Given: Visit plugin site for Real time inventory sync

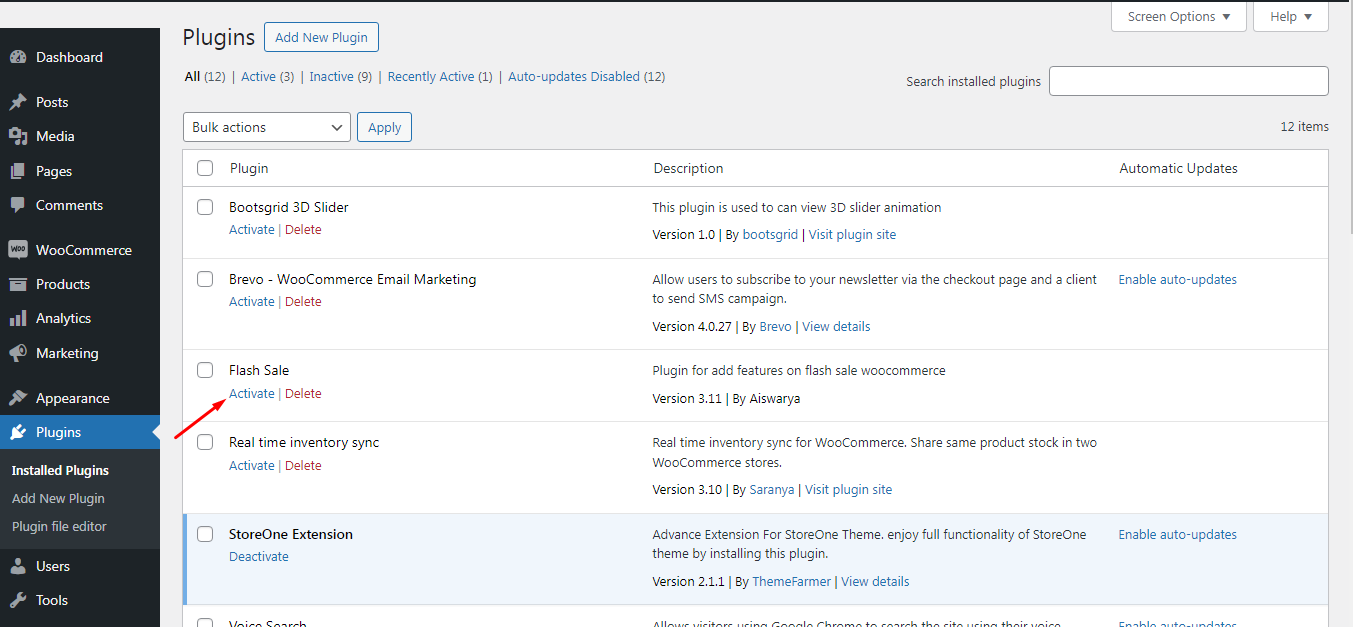Looking at the screenshot, I should tap(848, 490).
